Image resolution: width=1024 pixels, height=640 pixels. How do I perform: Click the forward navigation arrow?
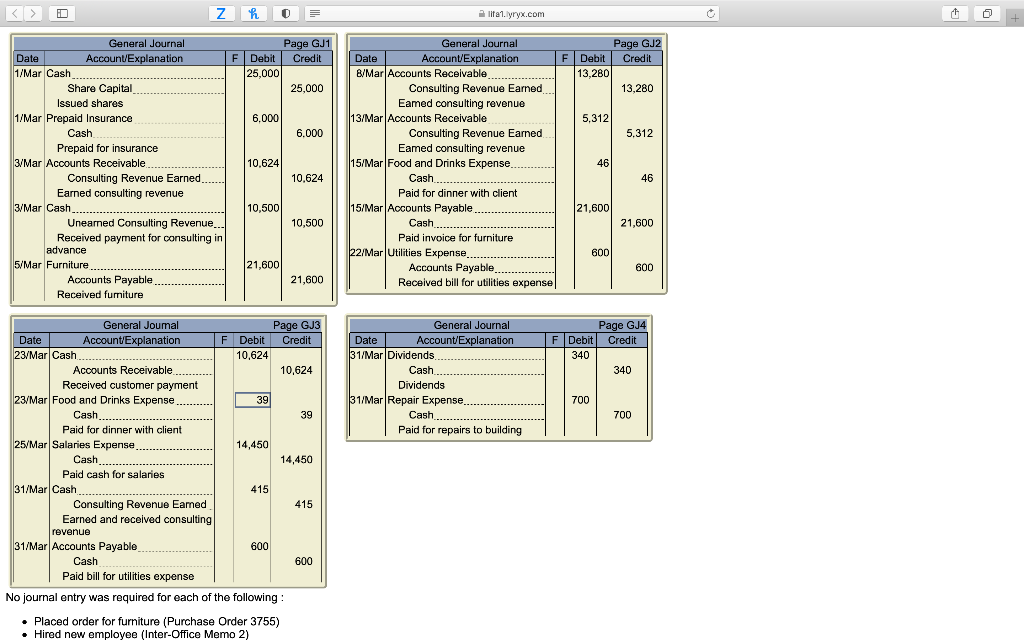[x=35, y=14]
